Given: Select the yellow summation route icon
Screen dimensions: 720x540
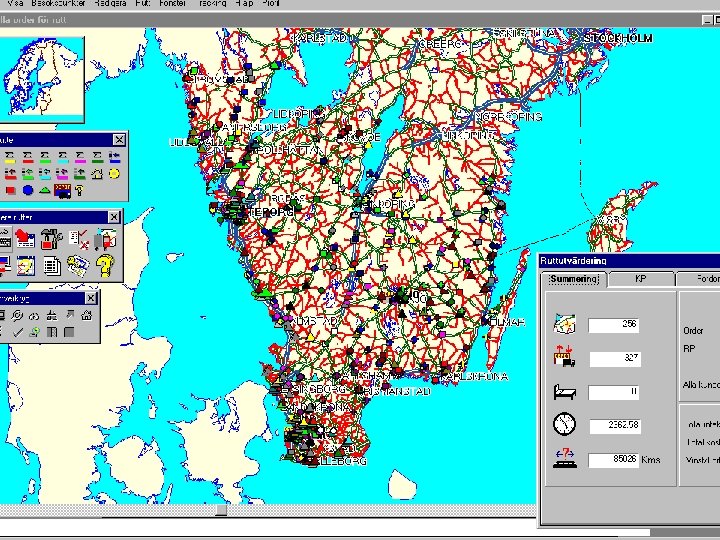Looking at the screenshot, I should tap(10, 158).
